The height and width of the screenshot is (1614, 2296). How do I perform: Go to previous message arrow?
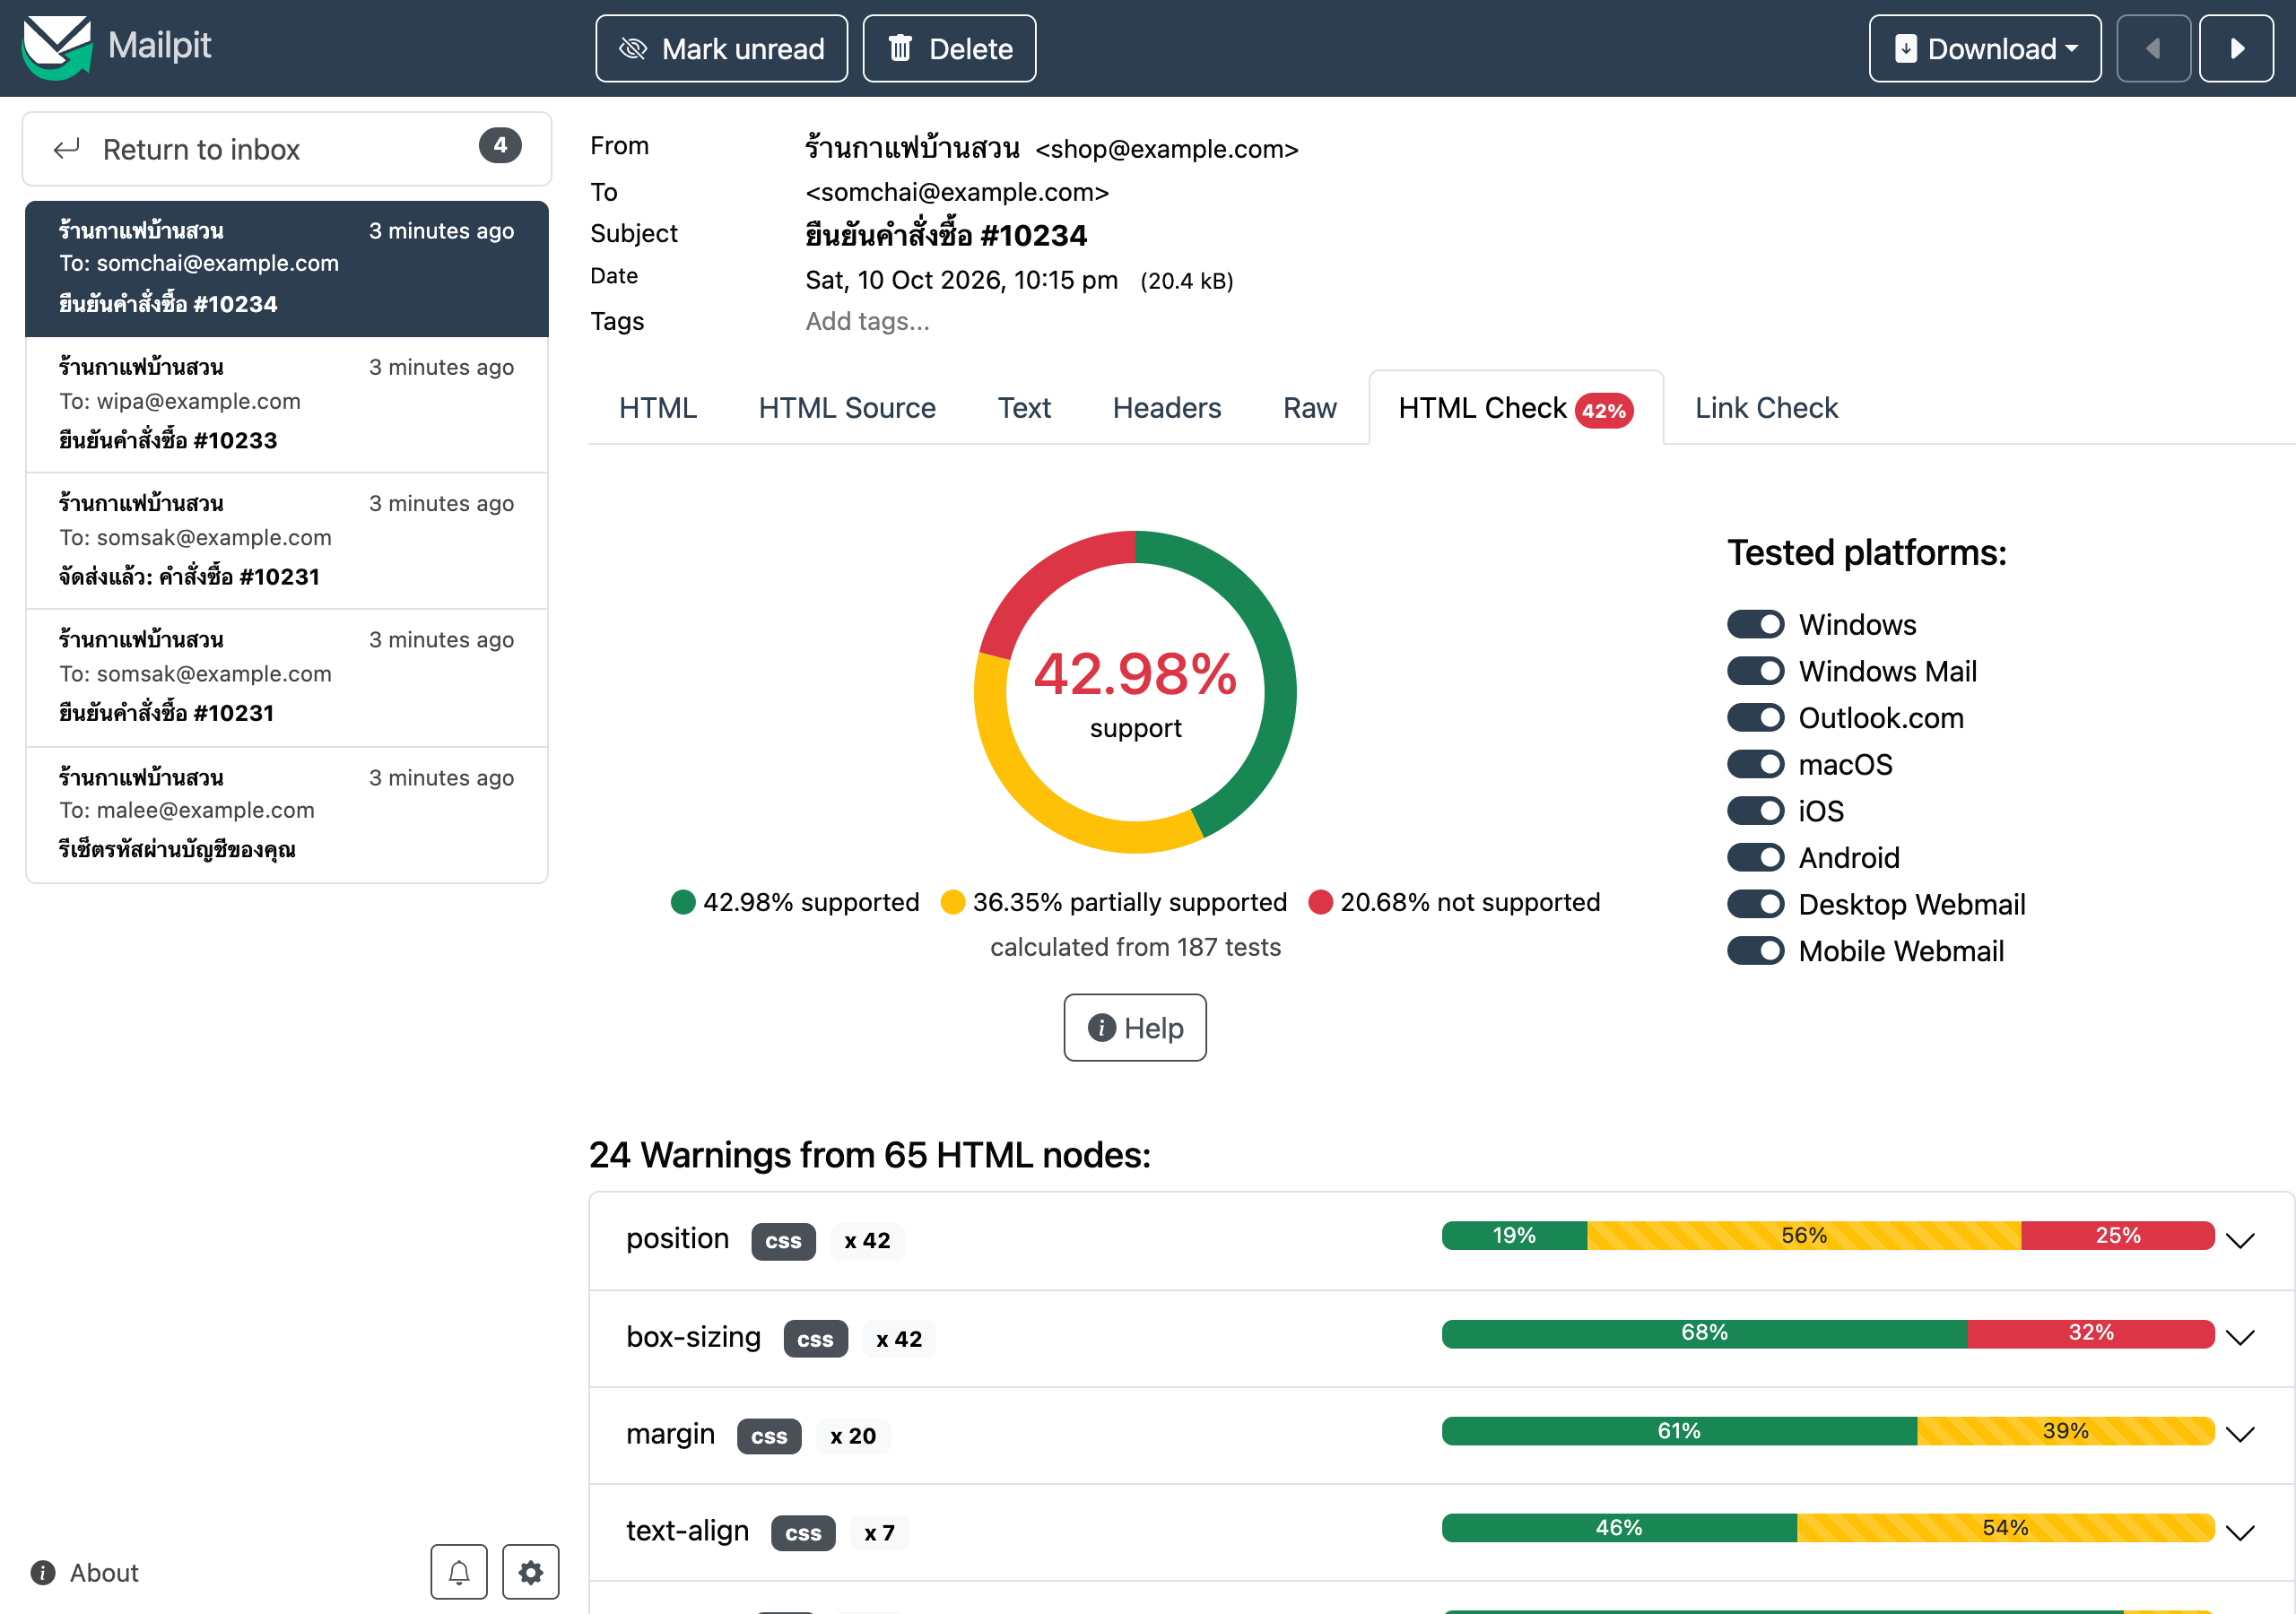(2153, 48)
